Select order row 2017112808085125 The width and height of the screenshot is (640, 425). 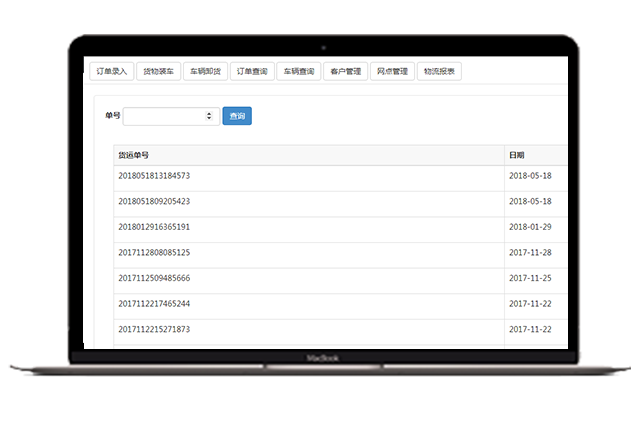coord(154,253)
